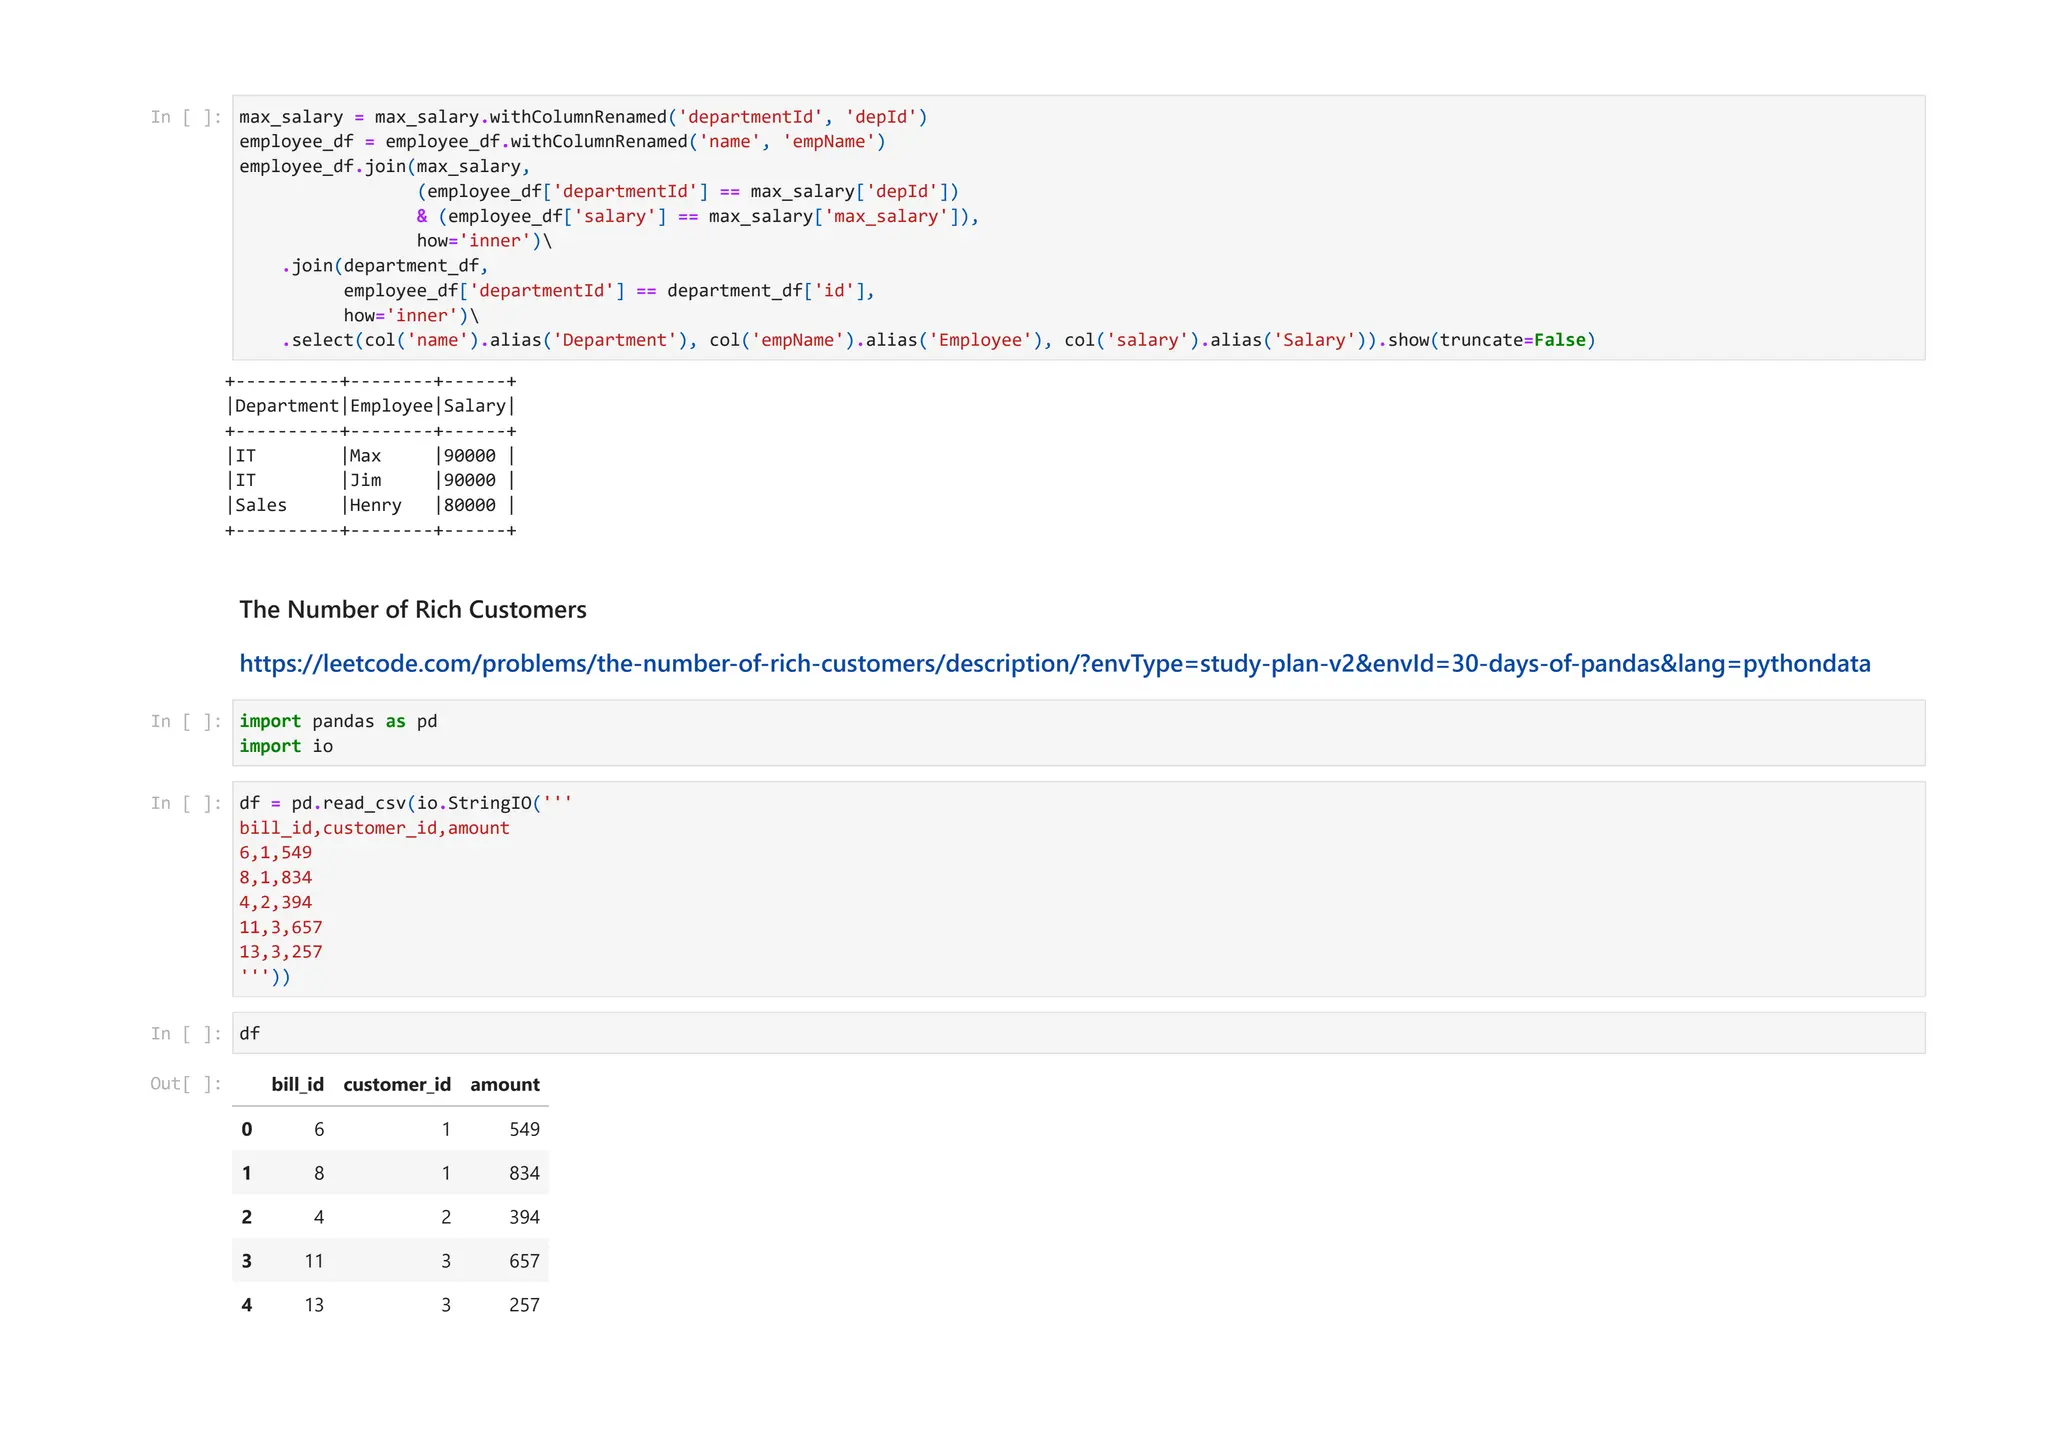Click the how='inner' line after max_salary condition

484,241
